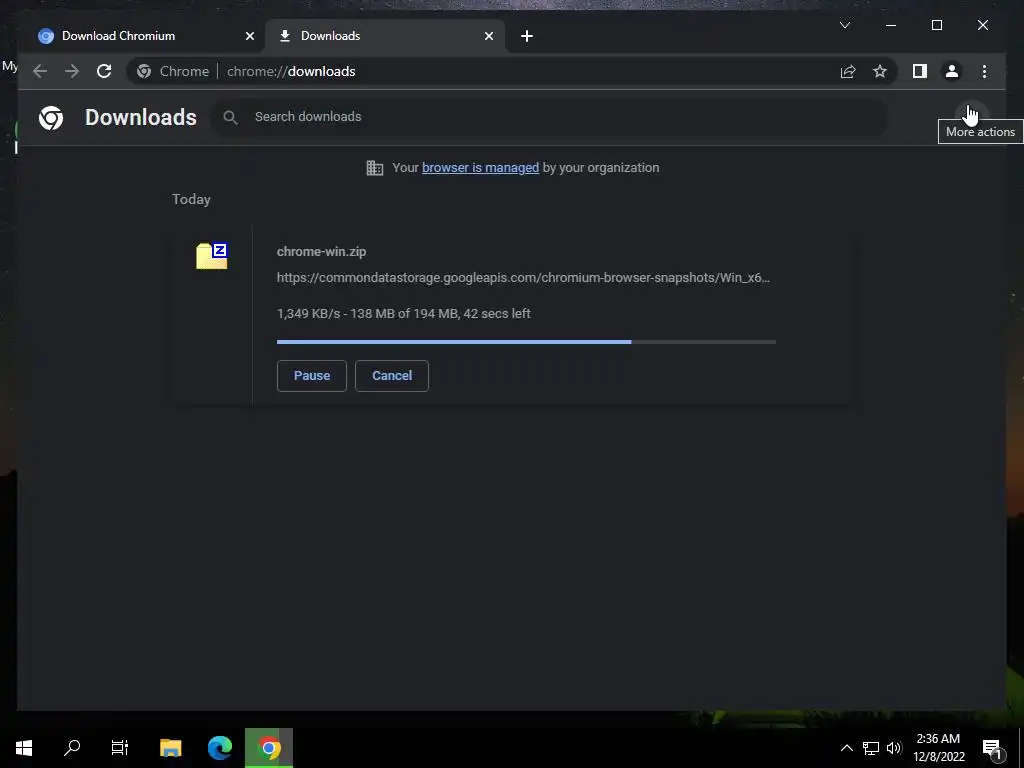Screen dimensions: 1024x768
Task: Open Microsoft Edge from taskbar
Action: coord(220,748)
